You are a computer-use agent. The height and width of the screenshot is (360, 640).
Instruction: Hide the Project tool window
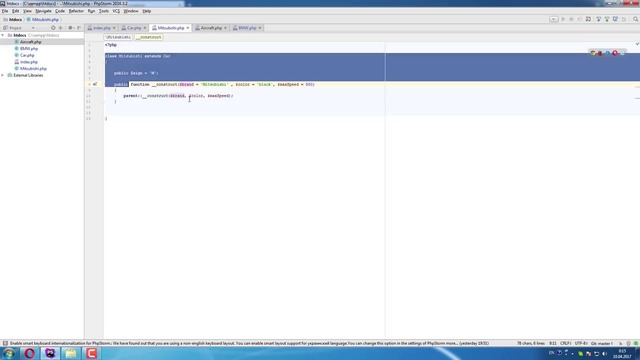79,28
